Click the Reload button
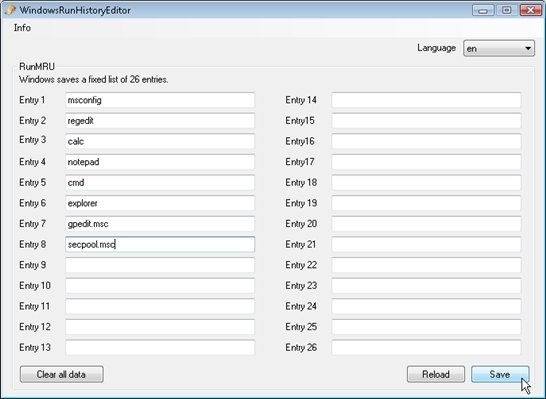 pyautogui.click(x=436, y=374)
